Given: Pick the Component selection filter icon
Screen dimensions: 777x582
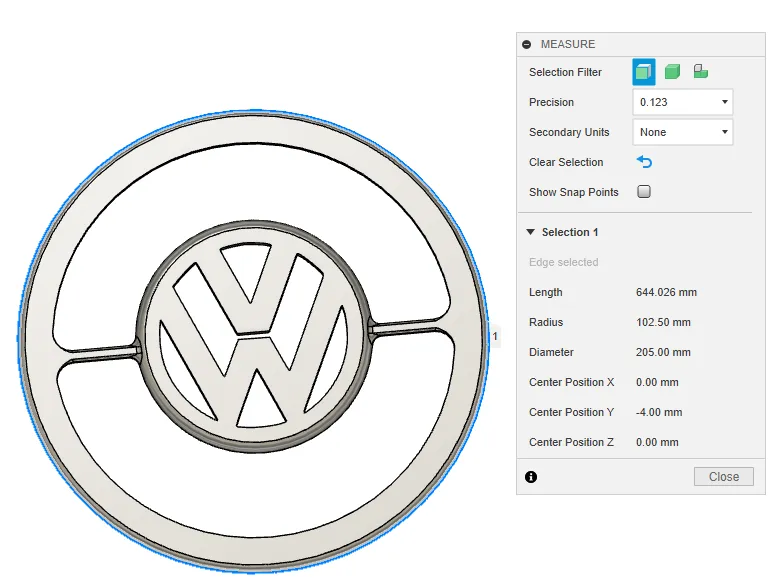Looking at the screenshot, I should (x=701, y=72).
